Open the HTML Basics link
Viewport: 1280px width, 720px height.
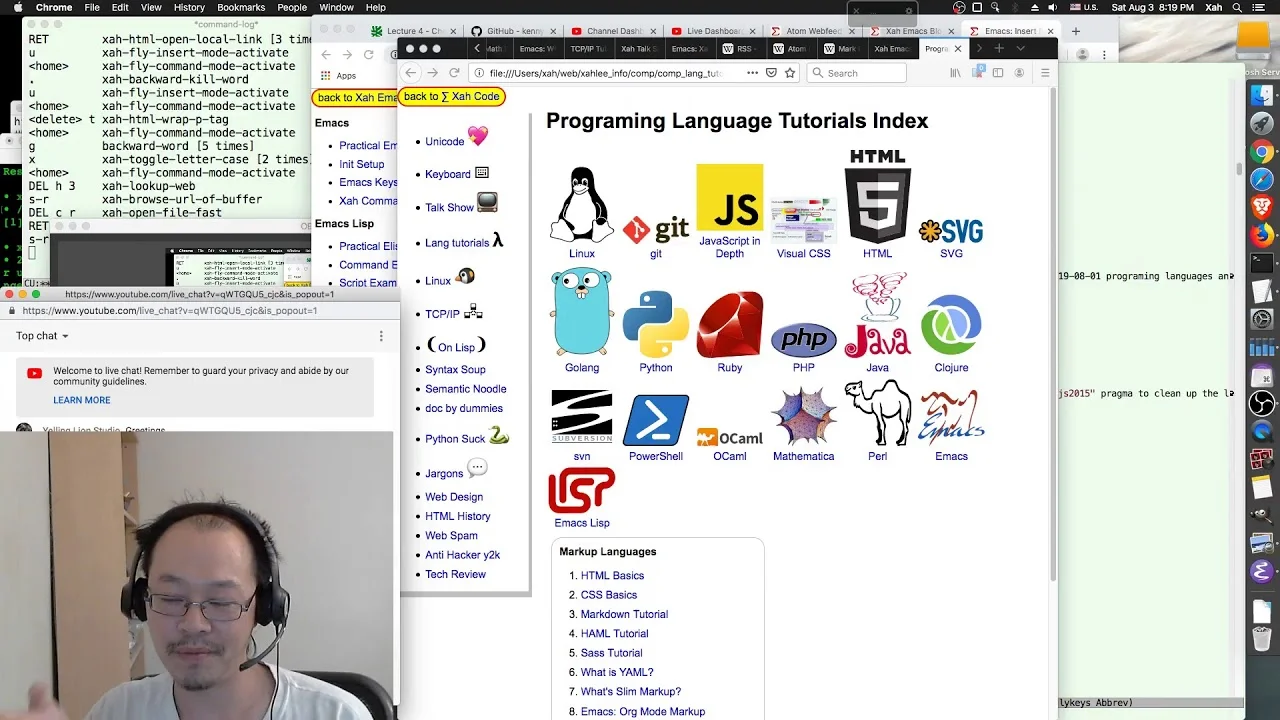point(612,576)
